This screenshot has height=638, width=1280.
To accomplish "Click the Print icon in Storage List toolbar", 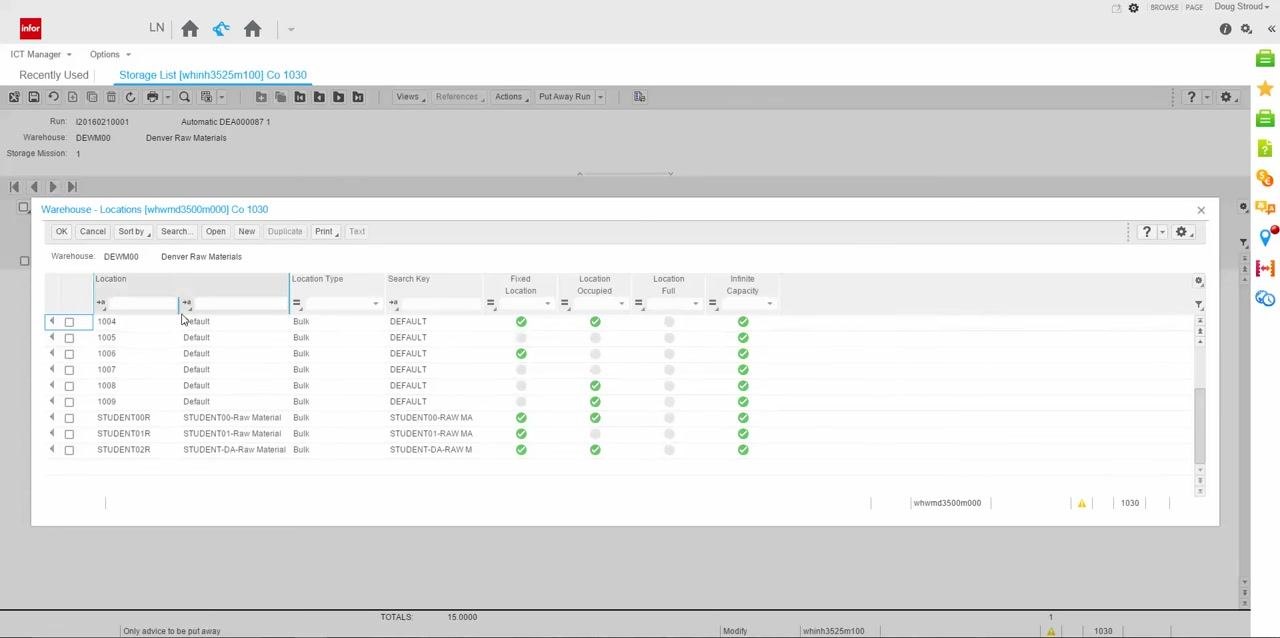I will [x=152, y=97].
